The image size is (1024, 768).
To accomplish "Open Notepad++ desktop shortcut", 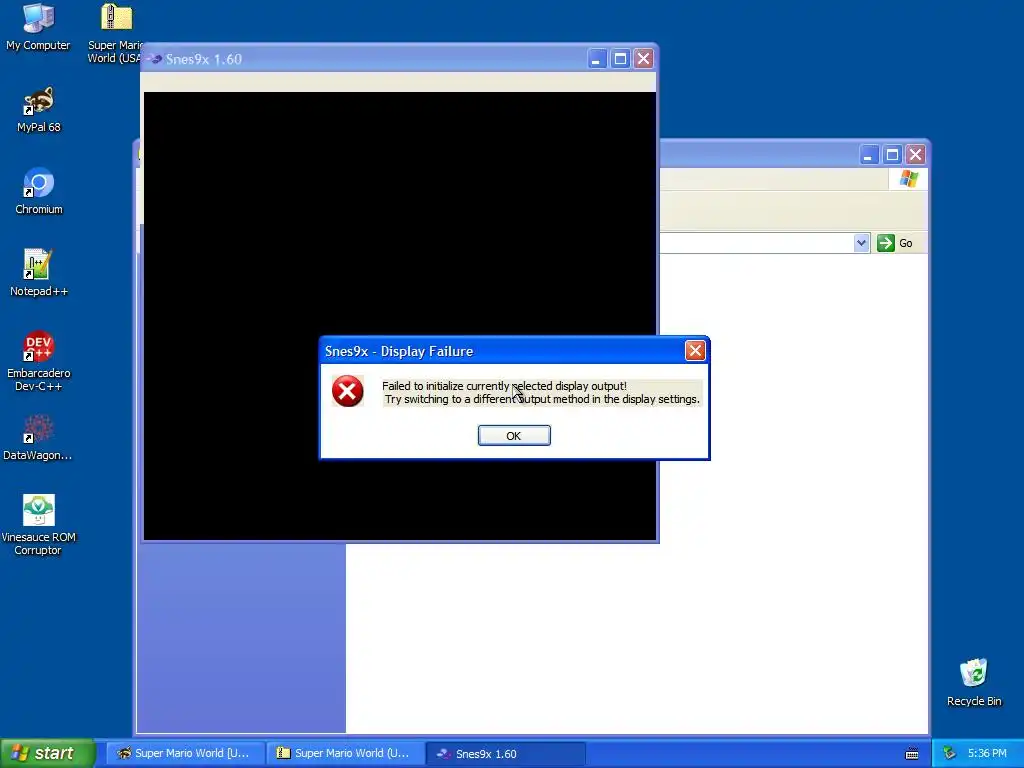I will (x=39, y=273).
